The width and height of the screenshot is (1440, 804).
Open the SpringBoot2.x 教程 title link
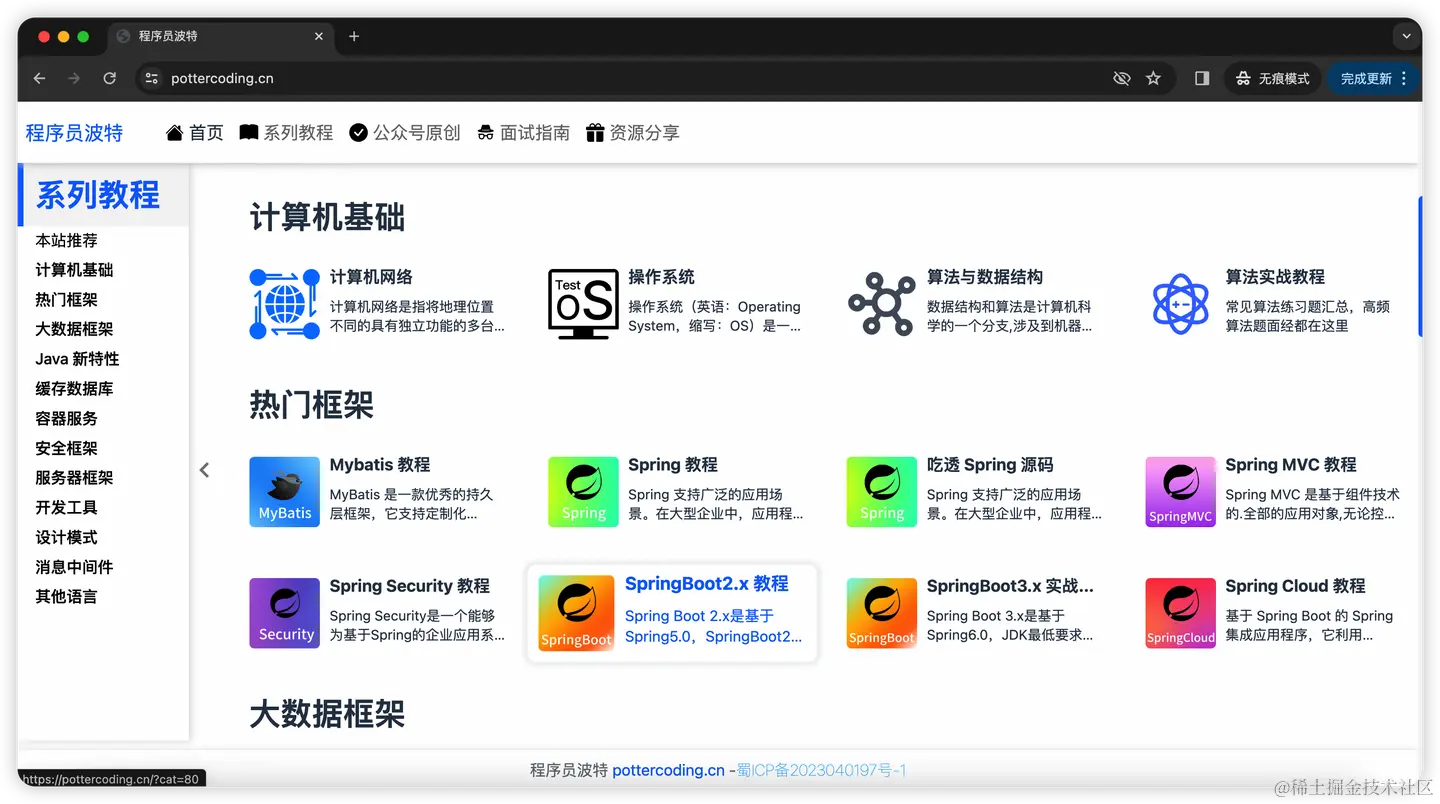coord(706,583)
